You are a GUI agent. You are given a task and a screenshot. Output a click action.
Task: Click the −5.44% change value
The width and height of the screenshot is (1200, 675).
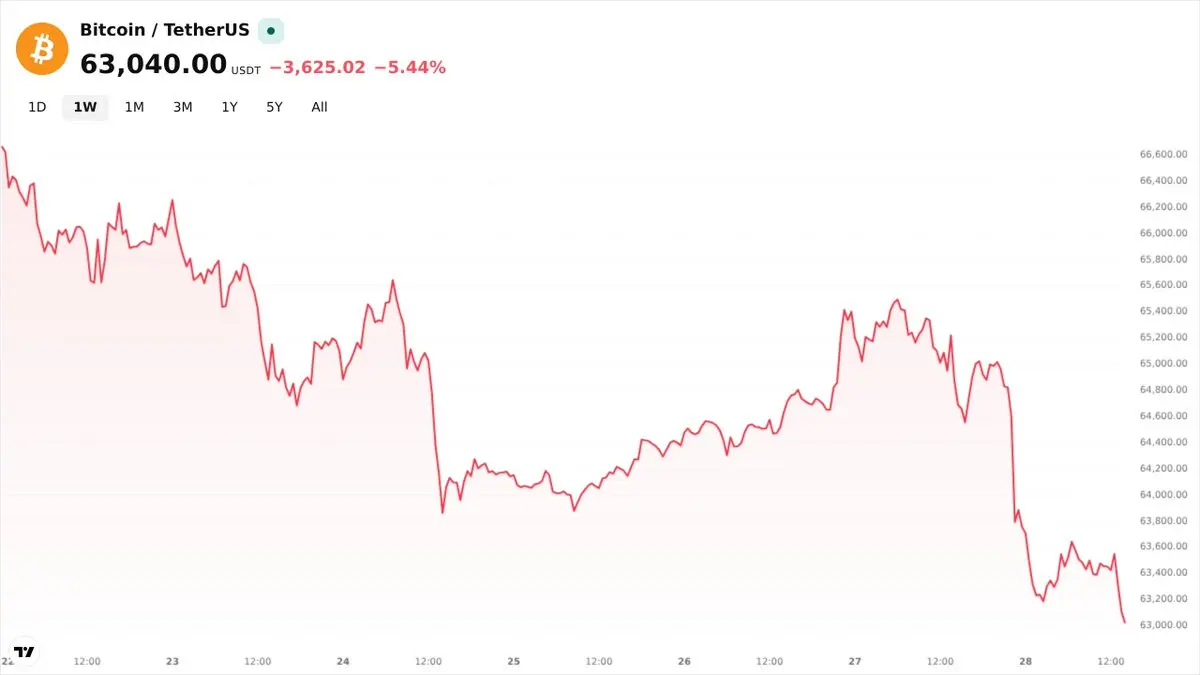click(x=410, y=68)
